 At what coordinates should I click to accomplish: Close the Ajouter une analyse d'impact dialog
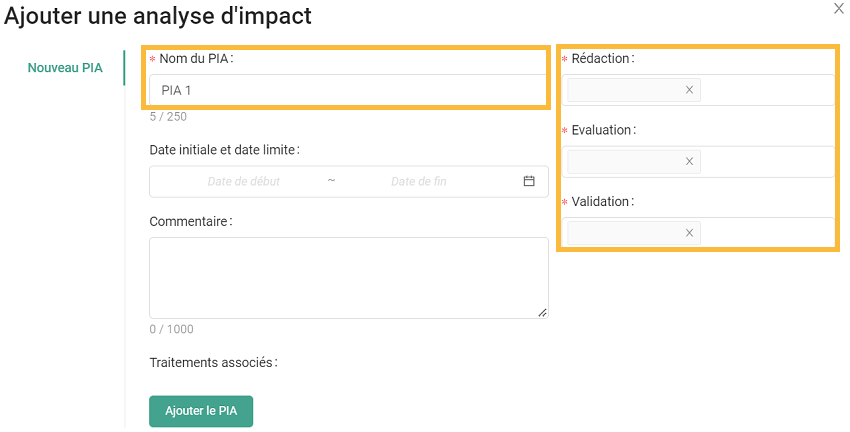[x=838, y=8]
